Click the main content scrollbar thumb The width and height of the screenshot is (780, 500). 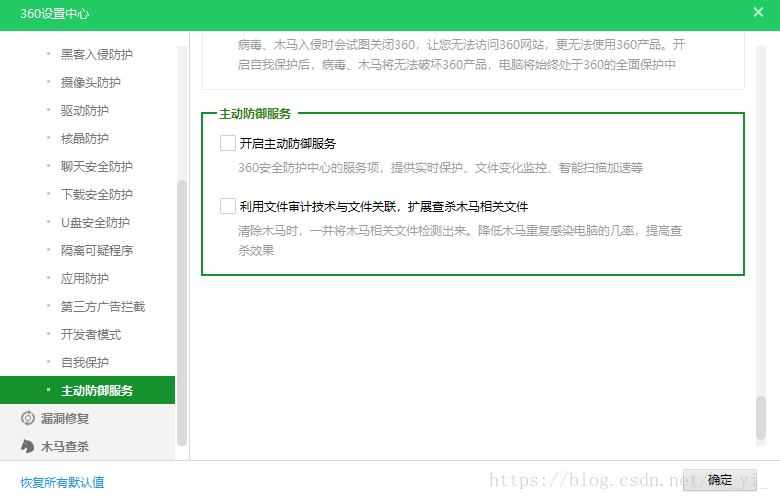point(761,417)
